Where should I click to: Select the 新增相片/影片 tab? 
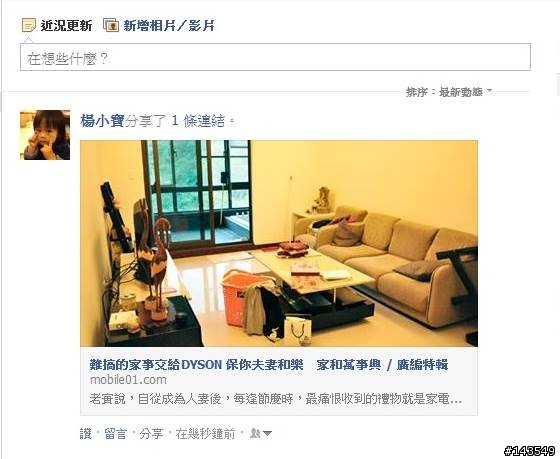click(x=169, y=26)
